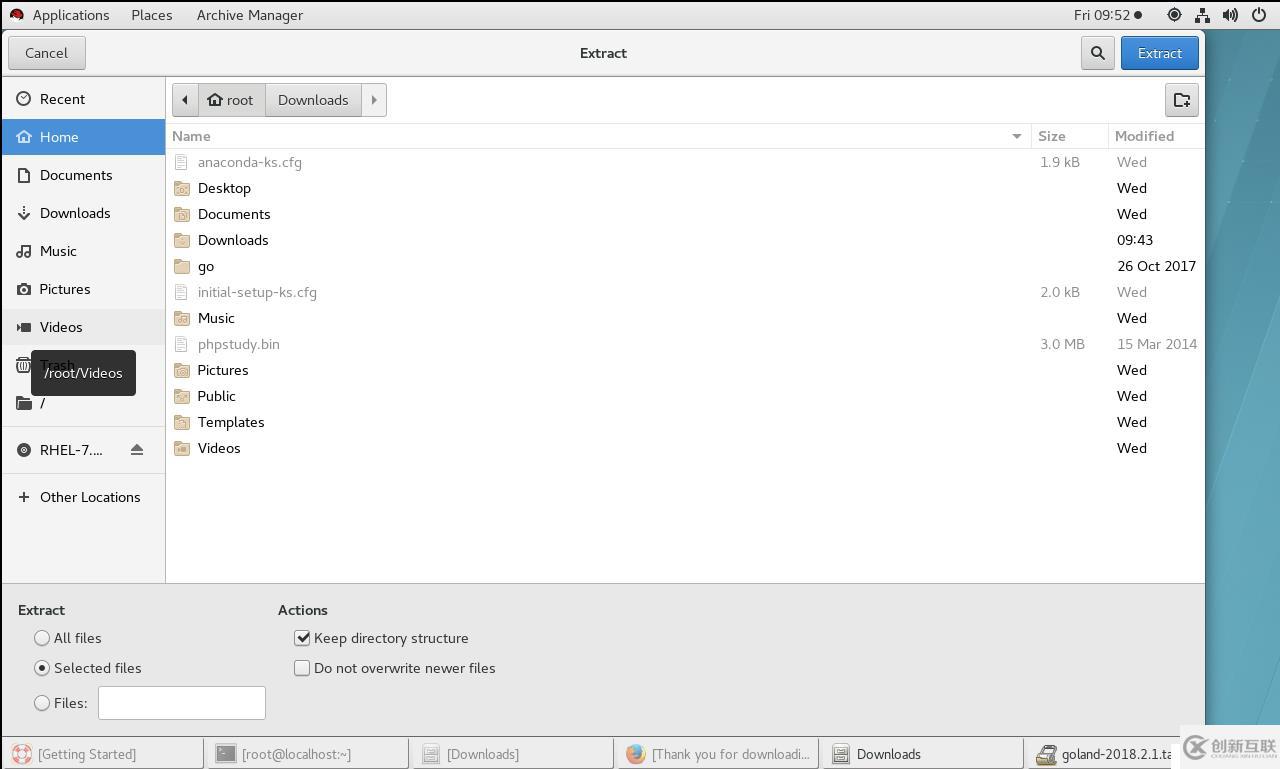Click the Size column header
Screen dimensions: 1280x769
pyautogui.click(x=1069, y=136)
